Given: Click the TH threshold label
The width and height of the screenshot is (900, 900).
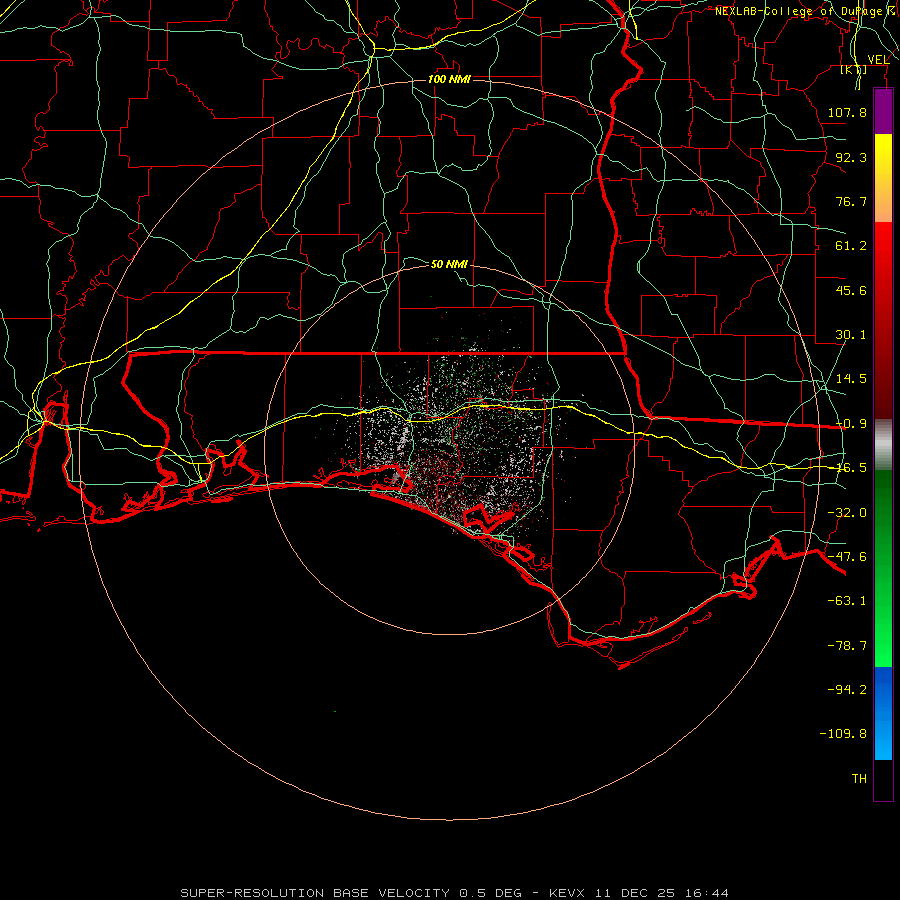Looking at the screenshot, I should [859, 779].
